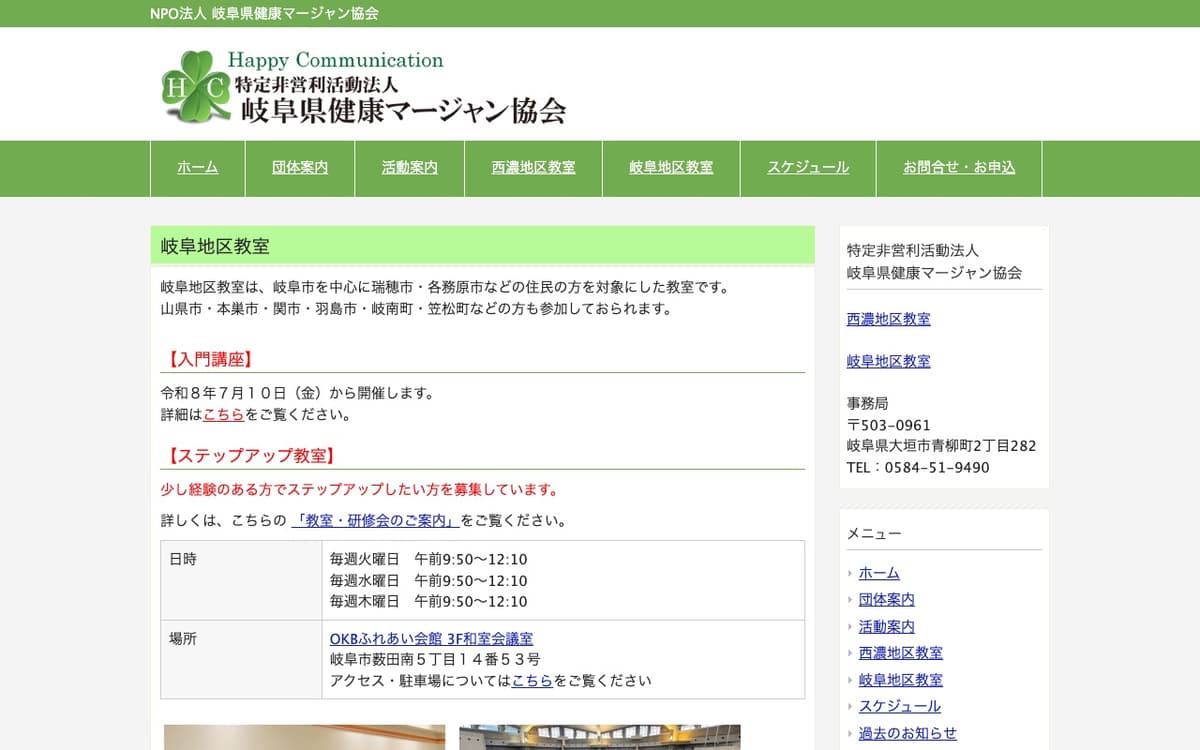1200x750 pixels.
Task: Click the 日時 table header cell
Action: pos(241,580)
